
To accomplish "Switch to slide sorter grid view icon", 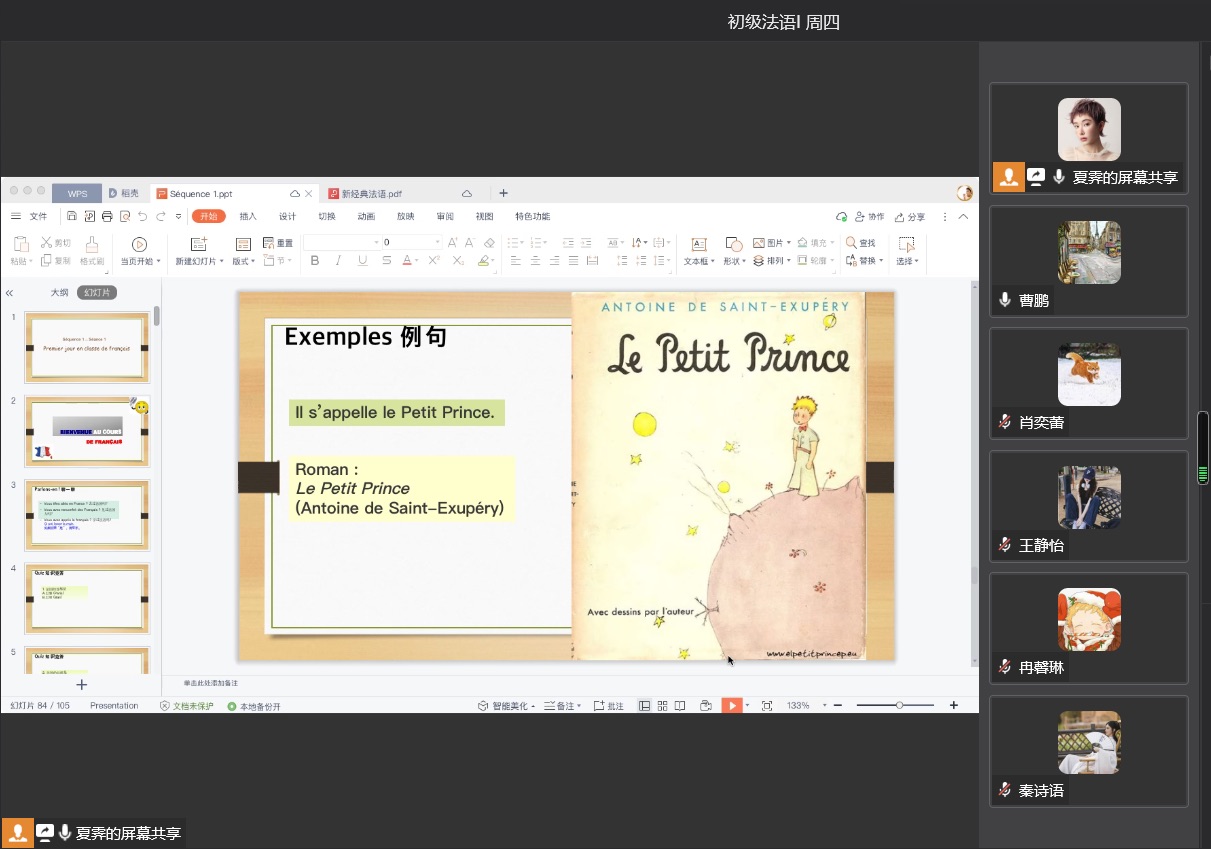I will coord(662,706).
